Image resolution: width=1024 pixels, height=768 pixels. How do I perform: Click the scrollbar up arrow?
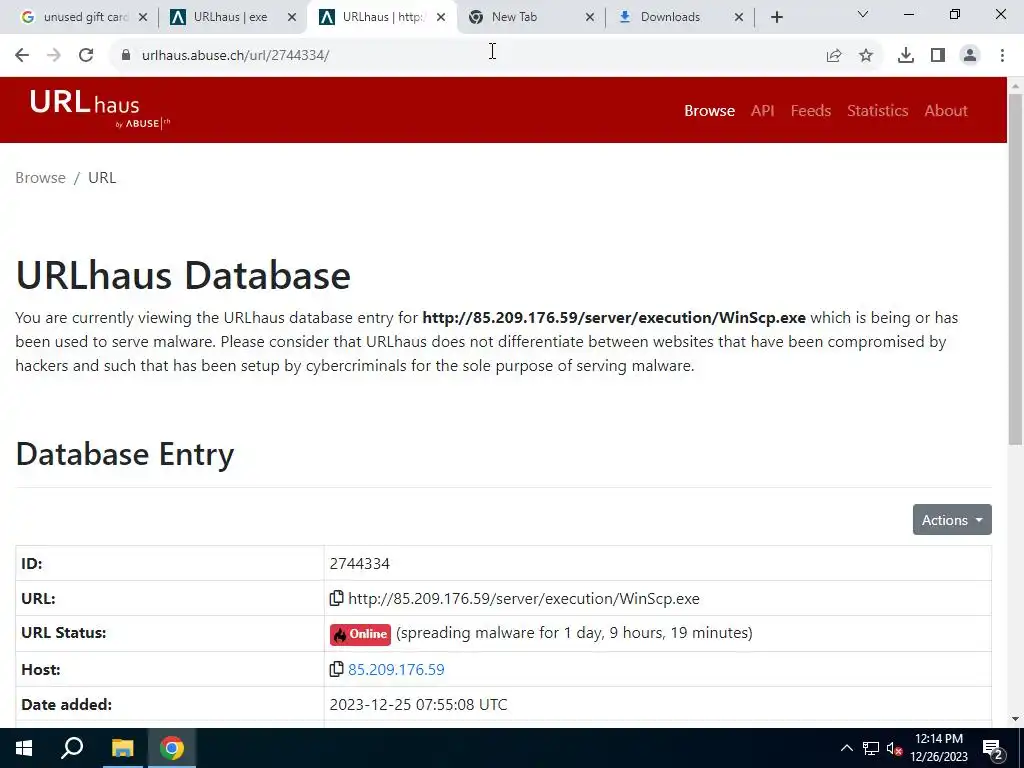(1015, 85)
